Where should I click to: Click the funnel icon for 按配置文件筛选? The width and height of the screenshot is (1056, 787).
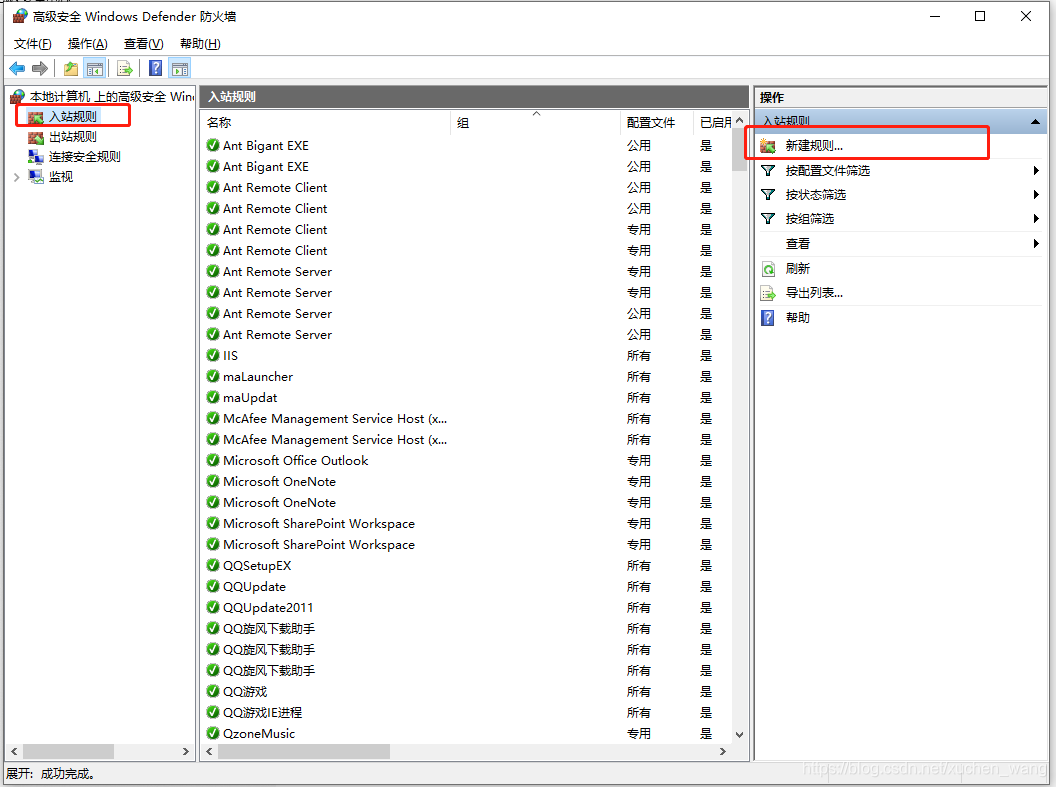point(768,170)
